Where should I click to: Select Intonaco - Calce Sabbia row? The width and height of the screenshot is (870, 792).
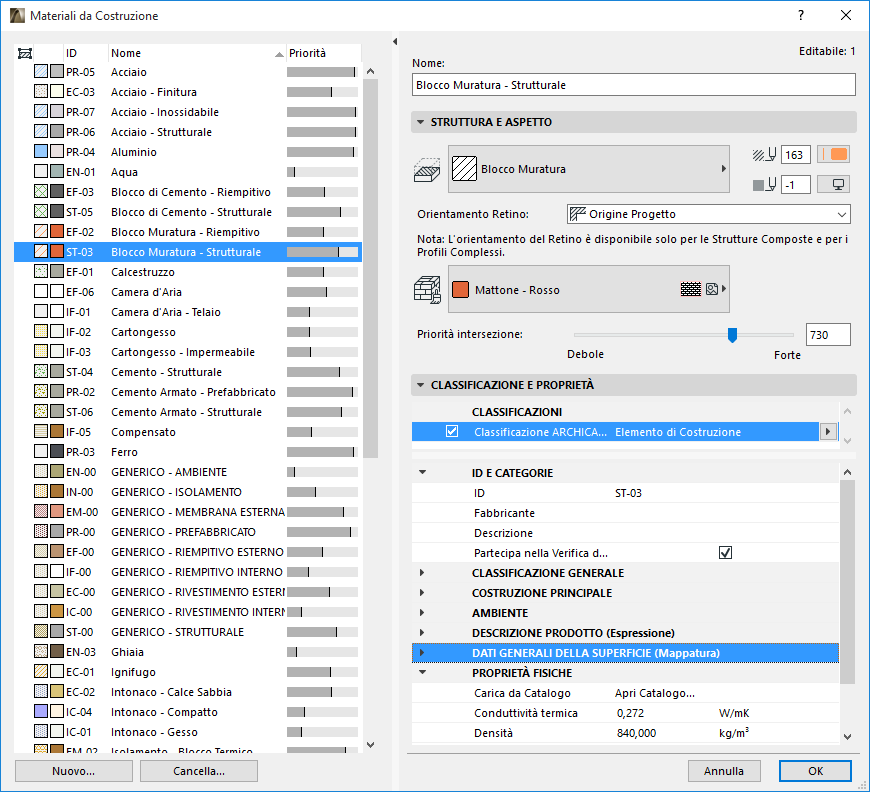[188, 691]
